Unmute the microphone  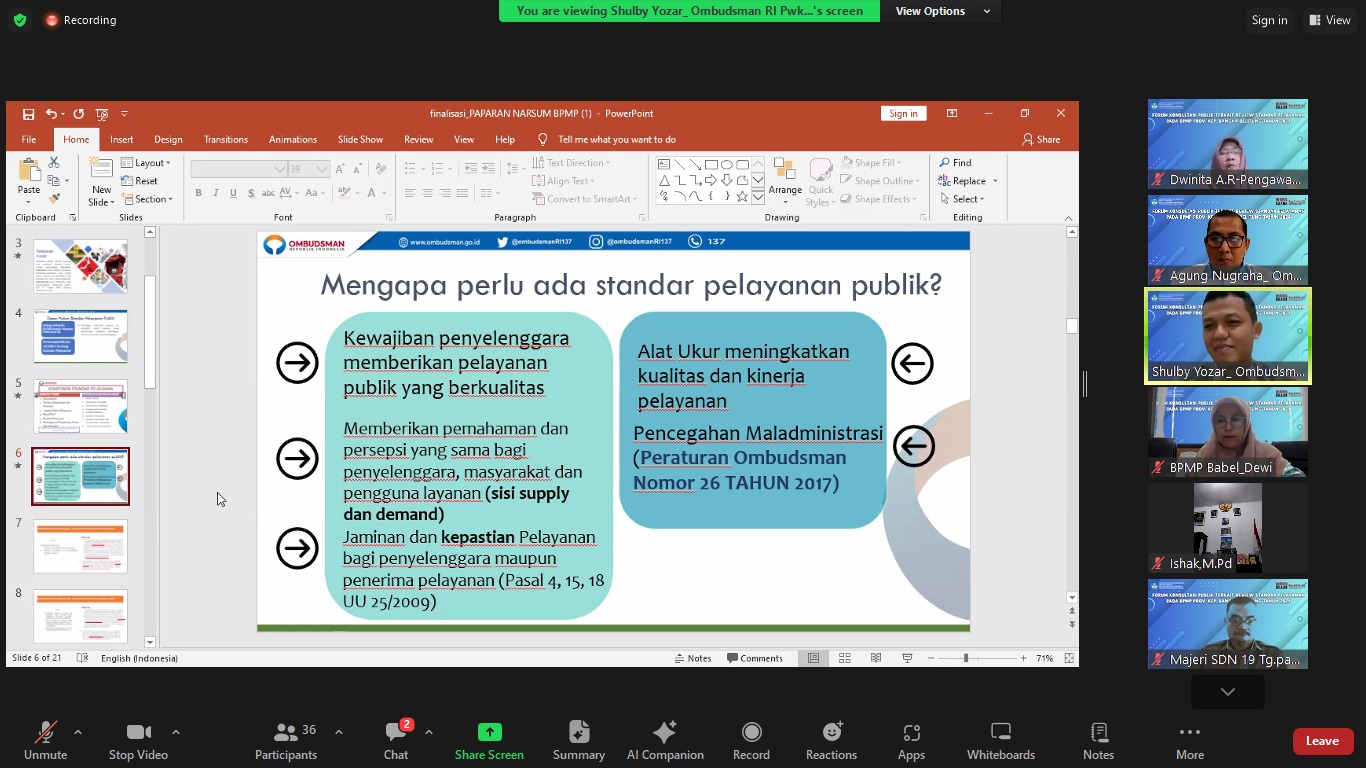point(45,741)
